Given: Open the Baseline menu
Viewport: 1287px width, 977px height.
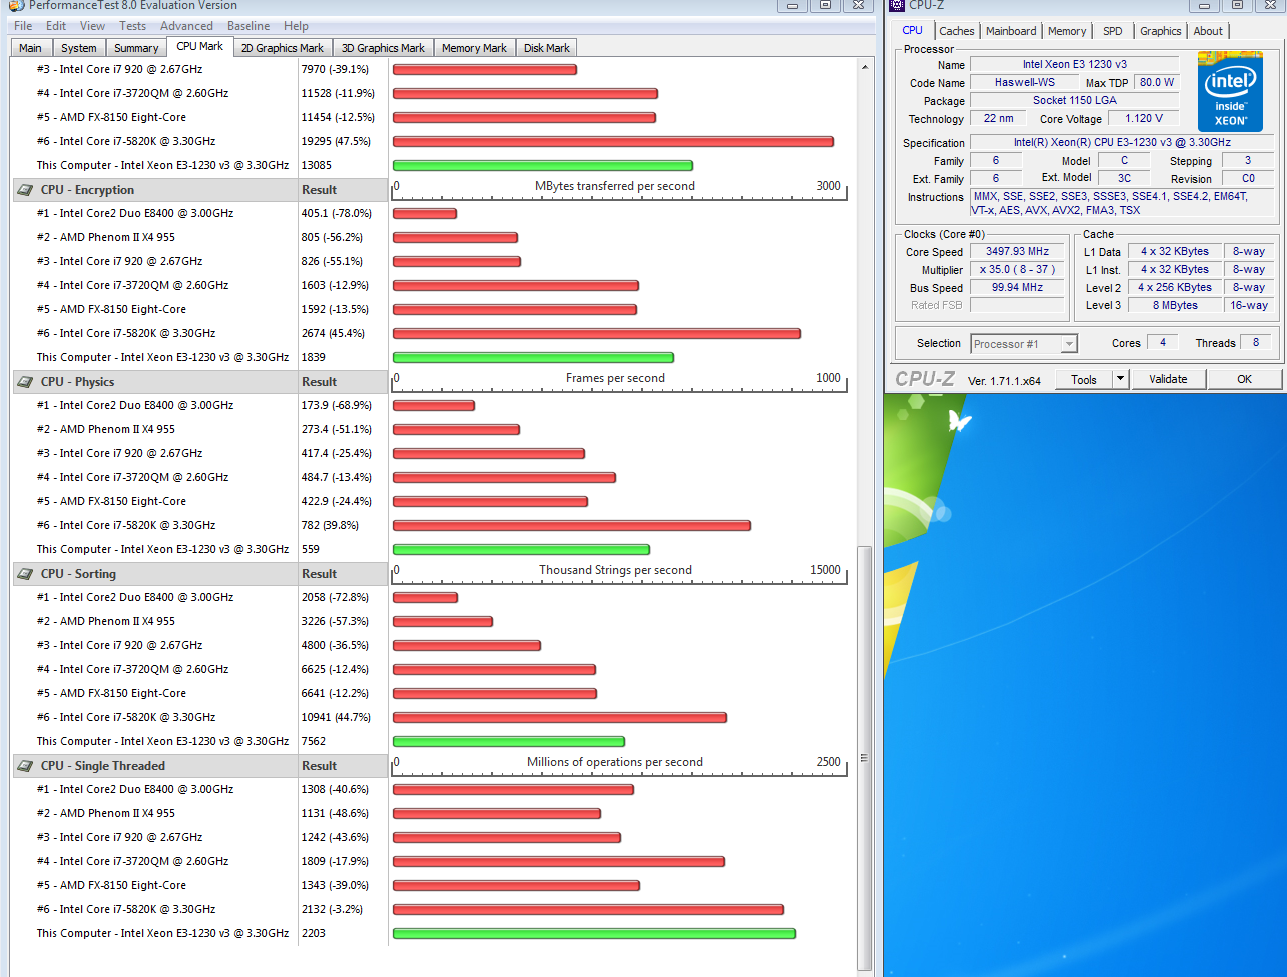Looking at the screenshot, I should [248, 26].
